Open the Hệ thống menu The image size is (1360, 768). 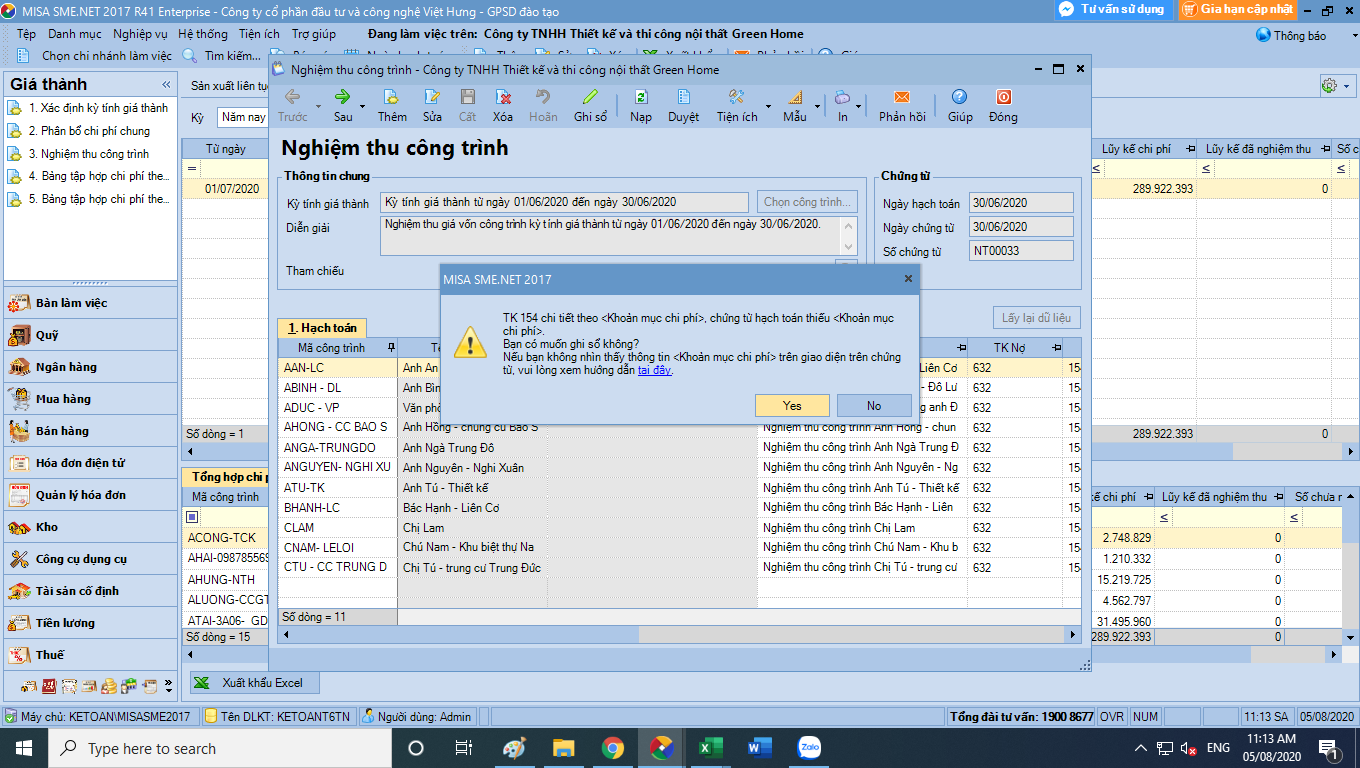[x=203, y=34]
